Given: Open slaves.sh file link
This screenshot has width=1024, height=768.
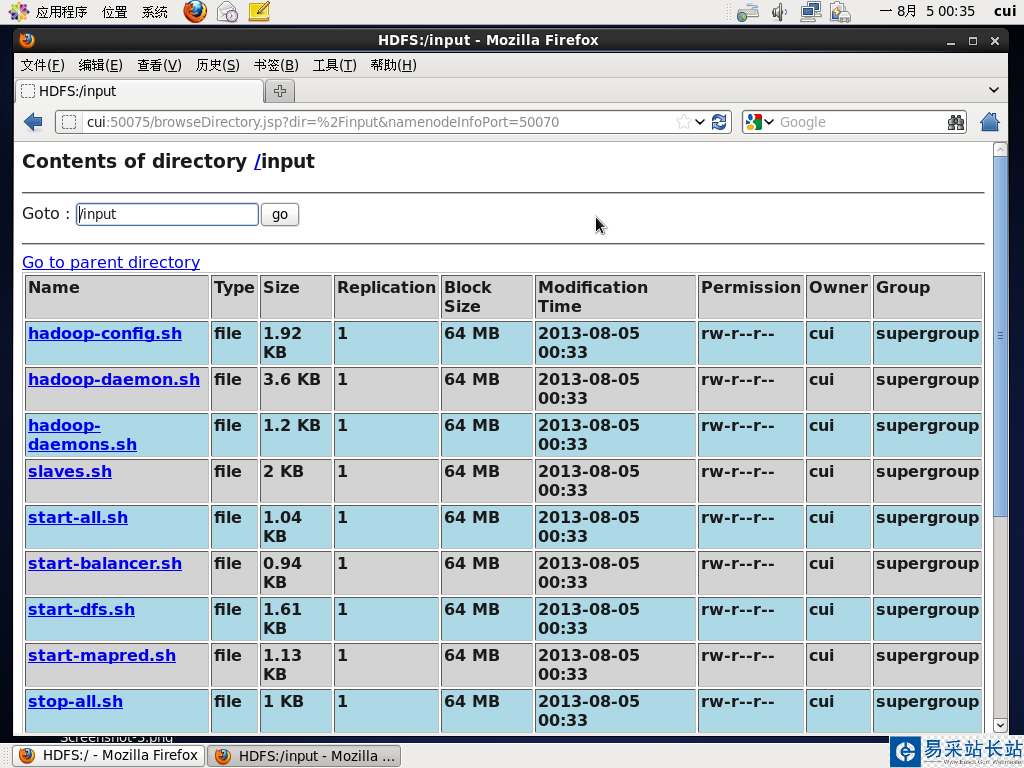Looking at the screenshot, I should coord(70,472).
